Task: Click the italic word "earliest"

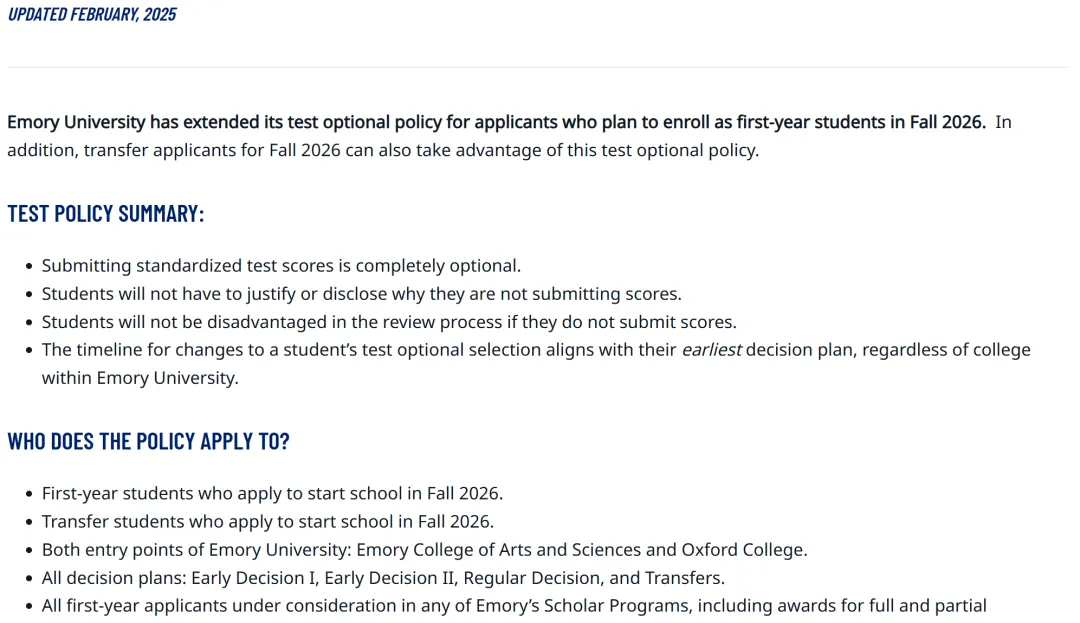Action: coord(711,350)
